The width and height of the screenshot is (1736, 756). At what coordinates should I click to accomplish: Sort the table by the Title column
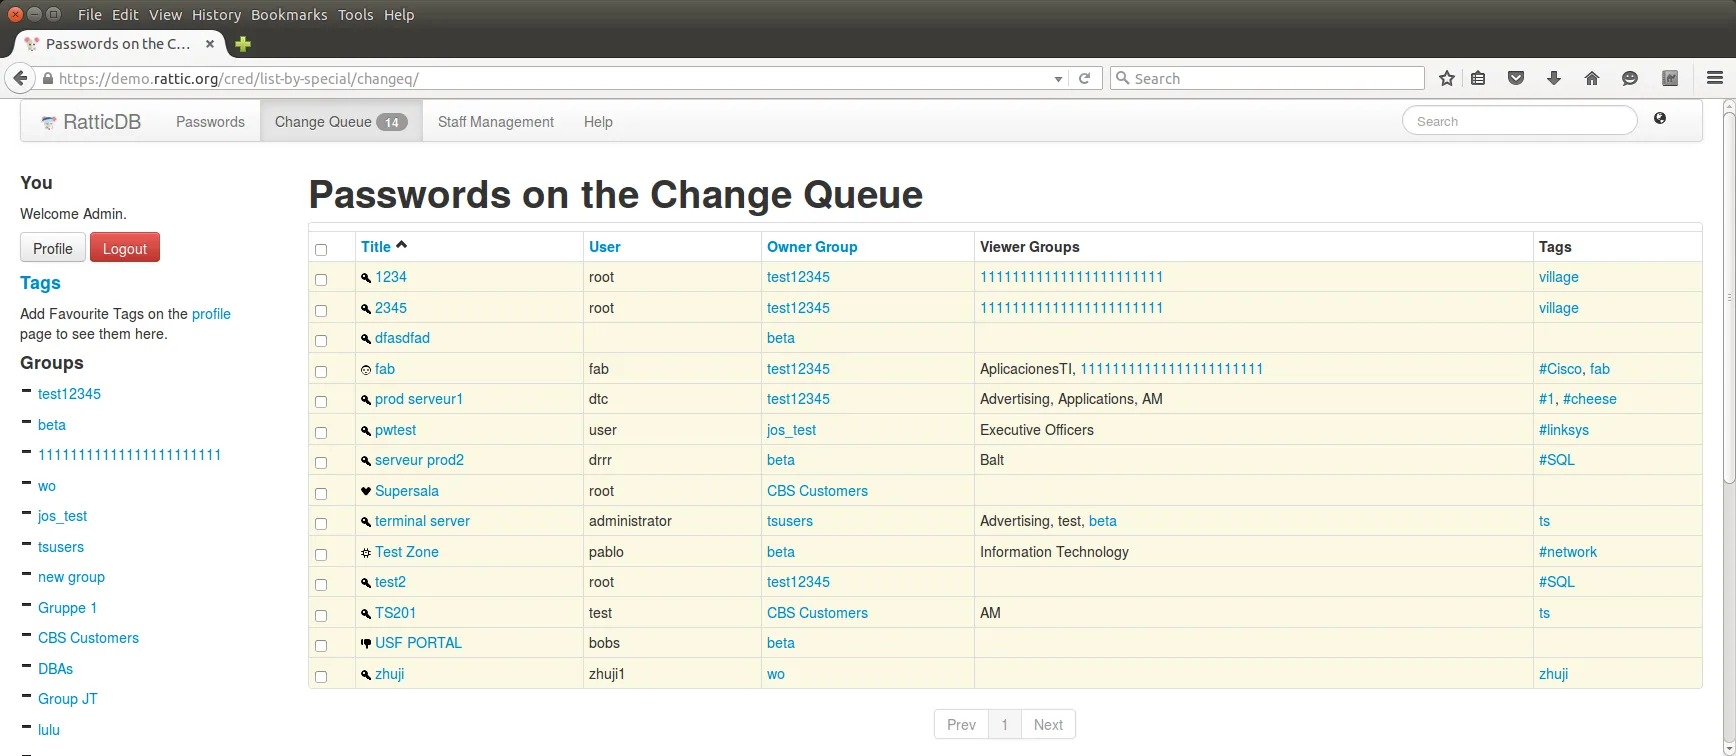376,247
